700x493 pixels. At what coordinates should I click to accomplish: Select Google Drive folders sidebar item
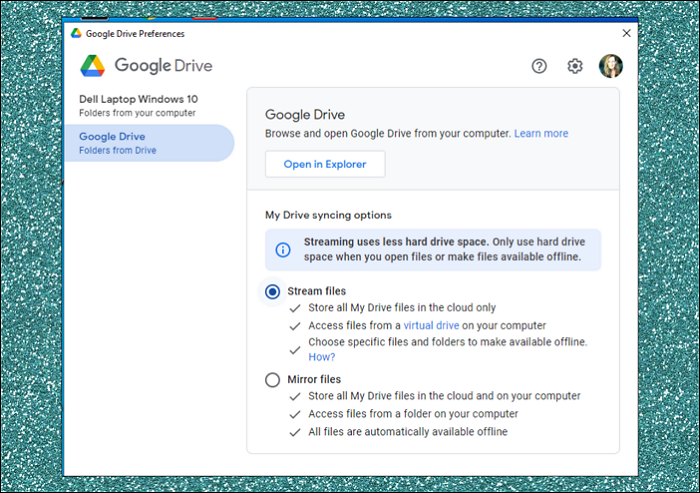[149, 143]
